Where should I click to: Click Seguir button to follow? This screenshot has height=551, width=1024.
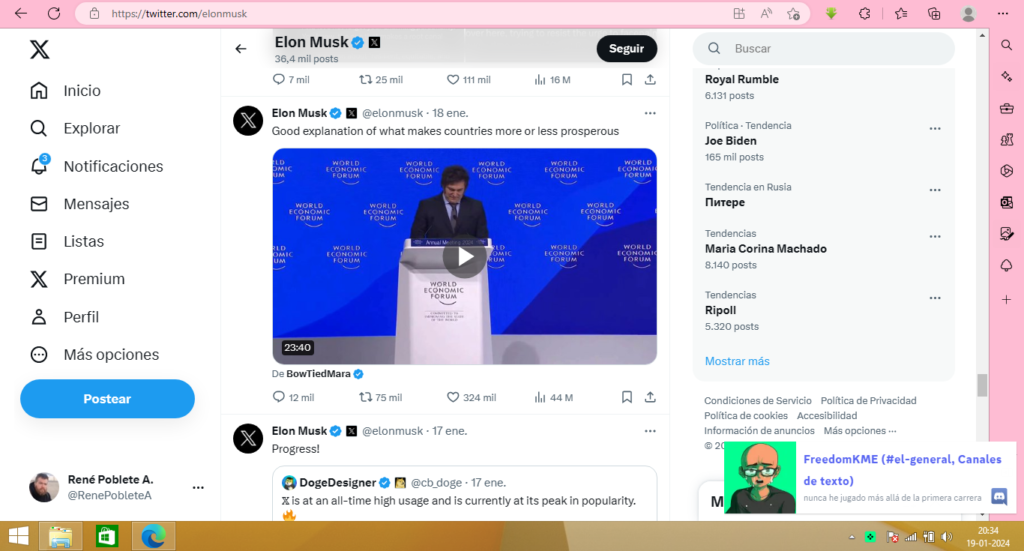(x=626, y=49)
